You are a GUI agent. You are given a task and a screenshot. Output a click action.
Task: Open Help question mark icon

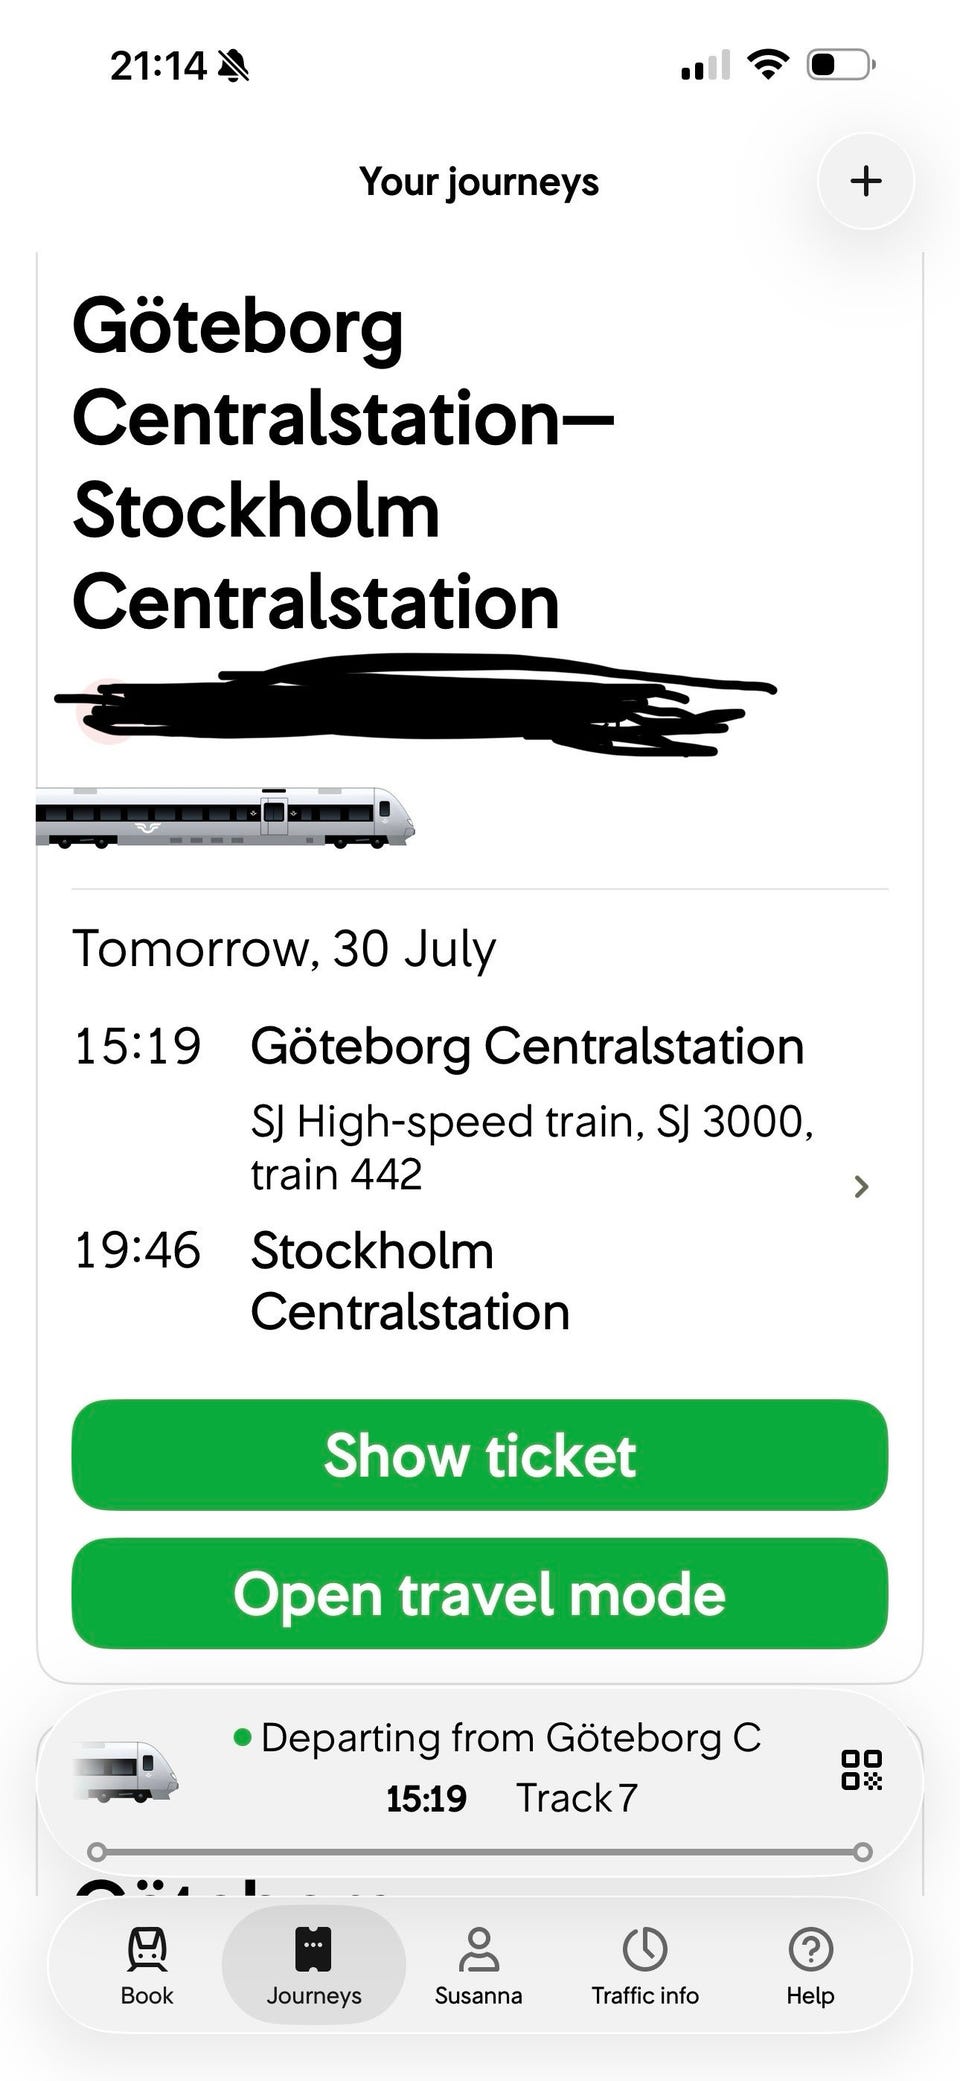point(810,1949)
